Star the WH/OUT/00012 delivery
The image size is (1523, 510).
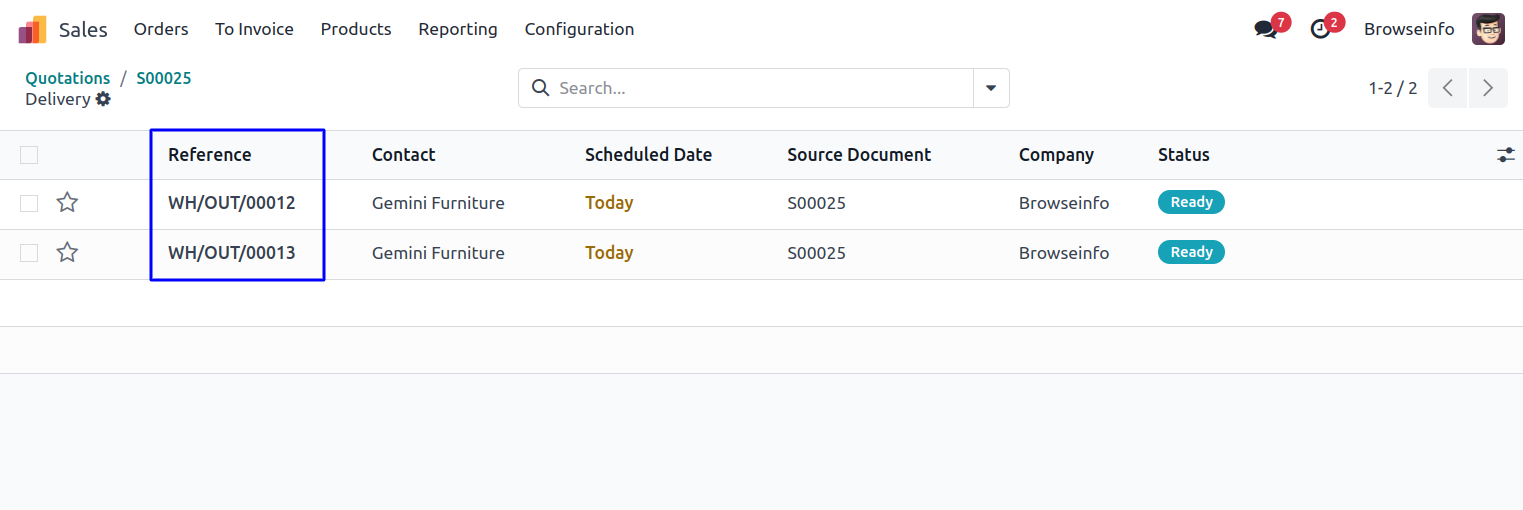point(67,203)
